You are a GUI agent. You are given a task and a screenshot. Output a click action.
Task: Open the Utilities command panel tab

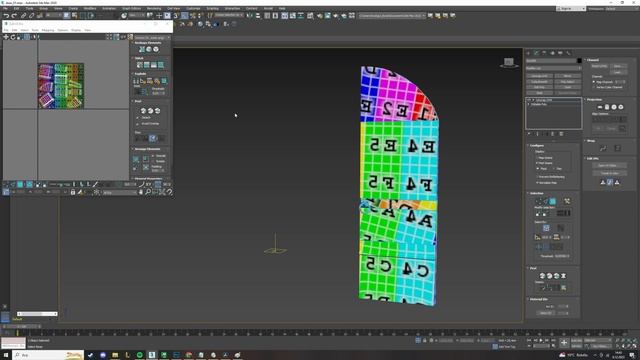tap(568, 53)
